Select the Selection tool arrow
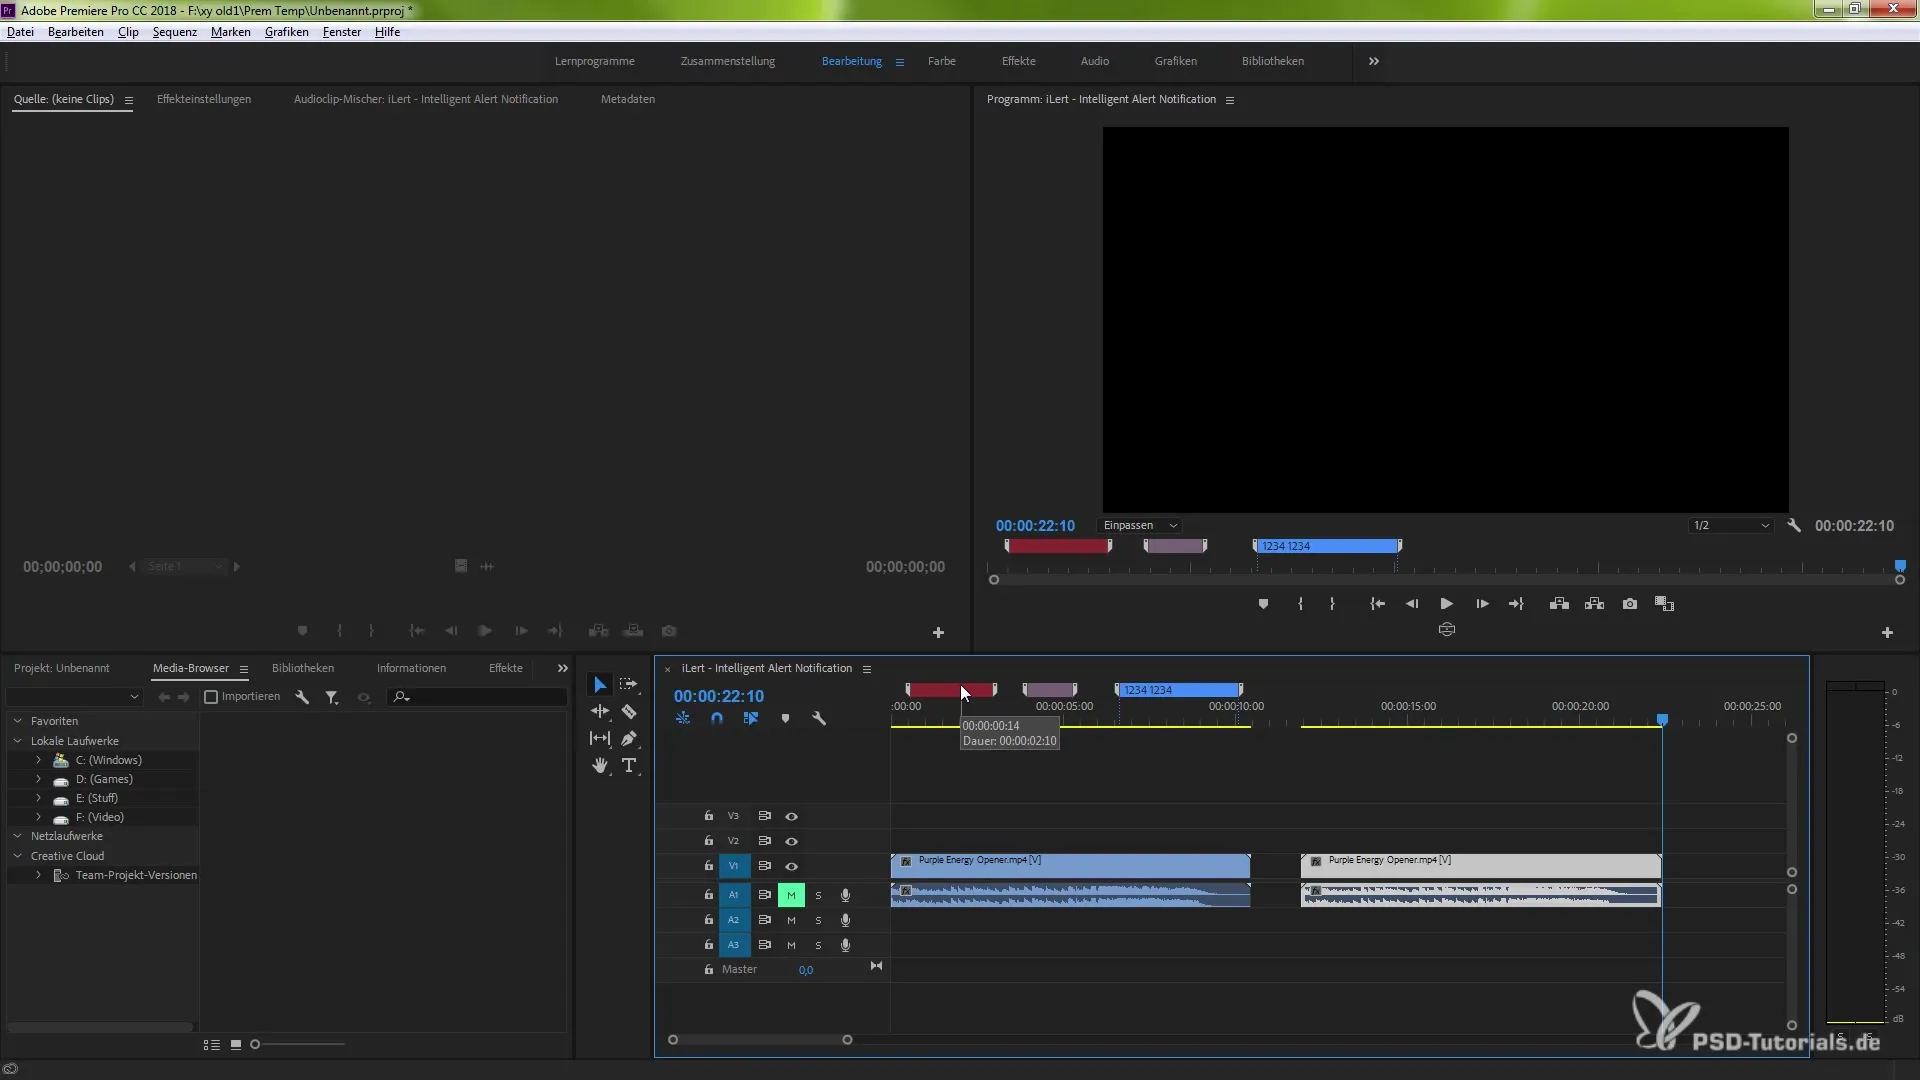The image size is (1920, 1080). click(600, 685)
